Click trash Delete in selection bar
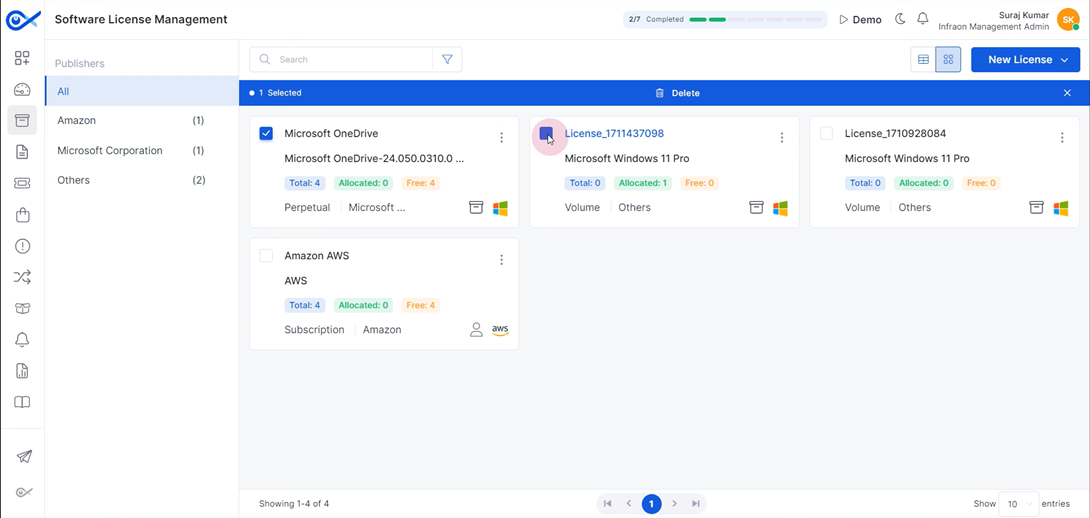This screenshot has width=1090, height=518. (677, 93)
